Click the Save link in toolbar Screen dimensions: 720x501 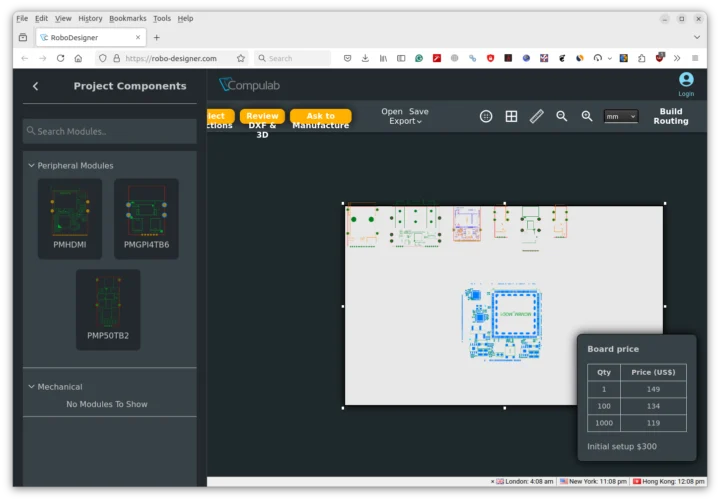click(x=418, y=112)
